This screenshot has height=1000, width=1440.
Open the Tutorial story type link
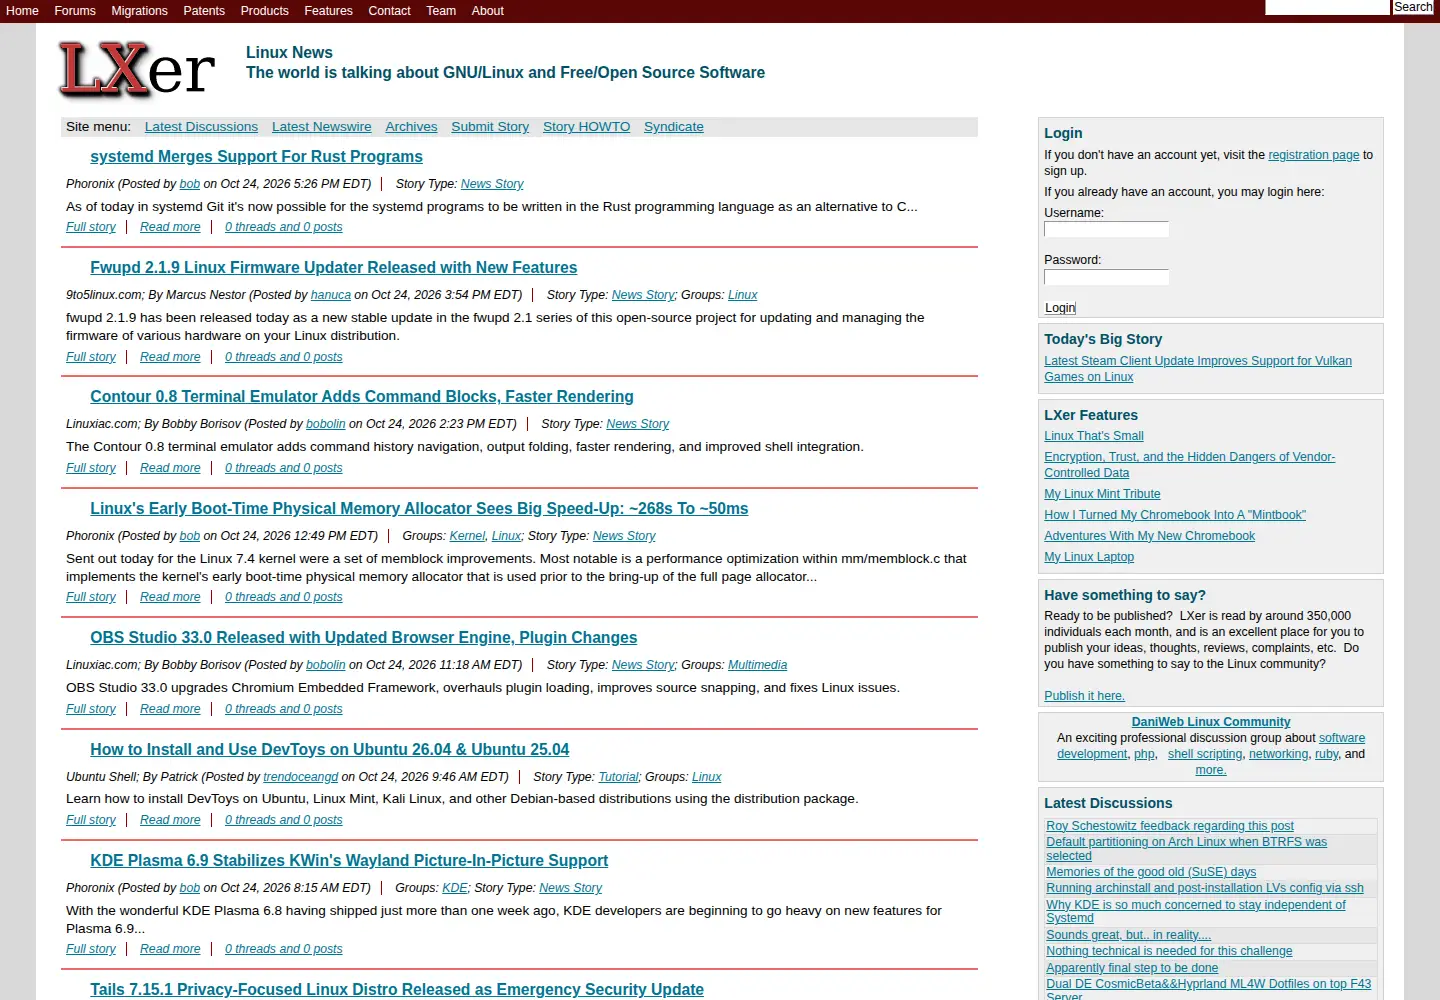pos(618,777)
